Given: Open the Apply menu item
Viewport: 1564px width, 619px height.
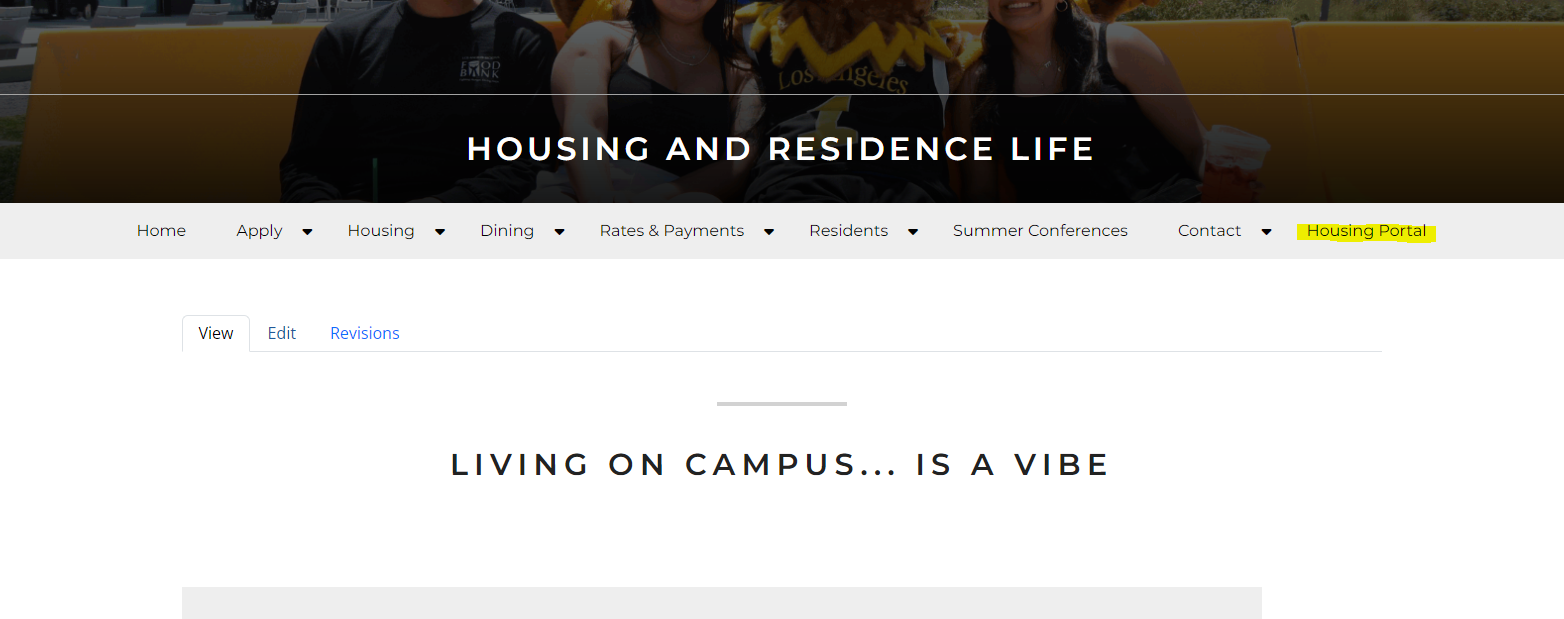Looking at the screenshot, I should 259,231.
